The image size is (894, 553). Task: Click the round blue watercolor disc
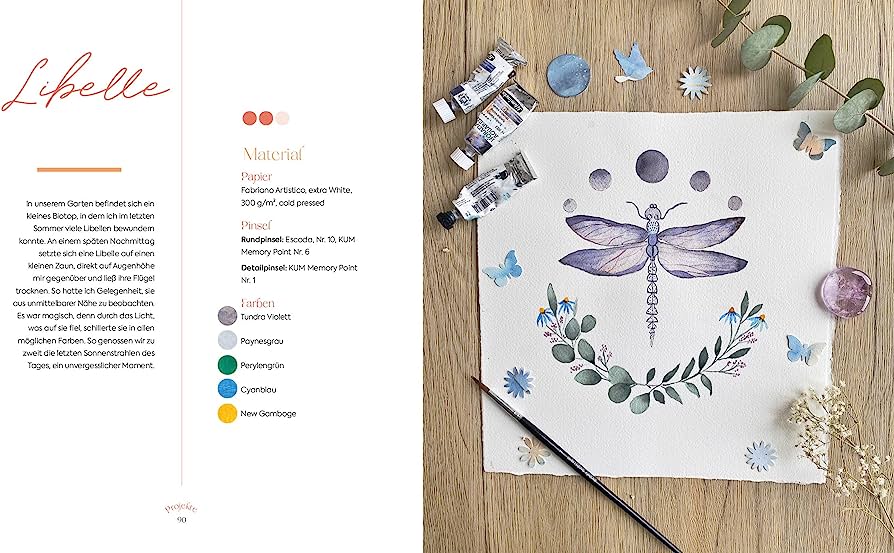coord(568,75)
